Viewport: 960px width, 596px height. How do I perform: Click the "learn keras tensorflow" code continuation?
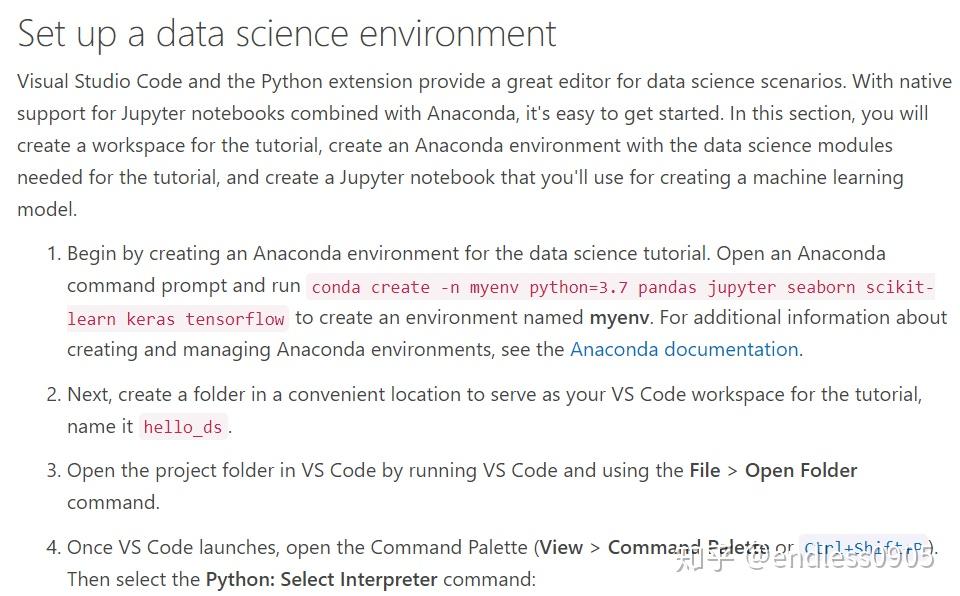[x=177, y=319]
